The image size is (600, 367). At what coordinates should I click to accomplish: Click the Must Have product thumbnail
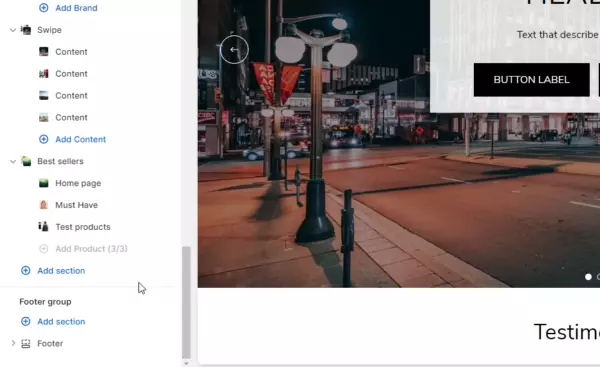tap(44, 205)
